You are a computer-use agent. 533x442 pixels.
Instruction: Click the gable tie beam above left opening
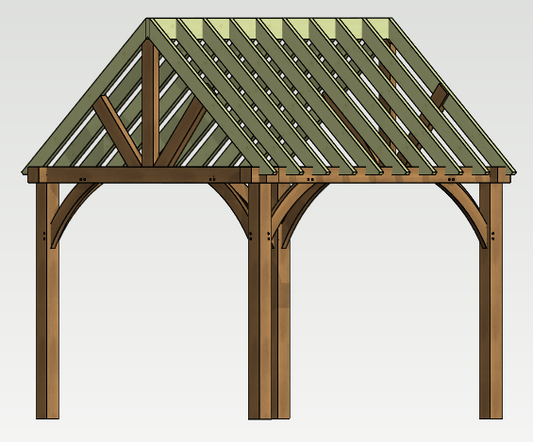(x=140, y=175)
